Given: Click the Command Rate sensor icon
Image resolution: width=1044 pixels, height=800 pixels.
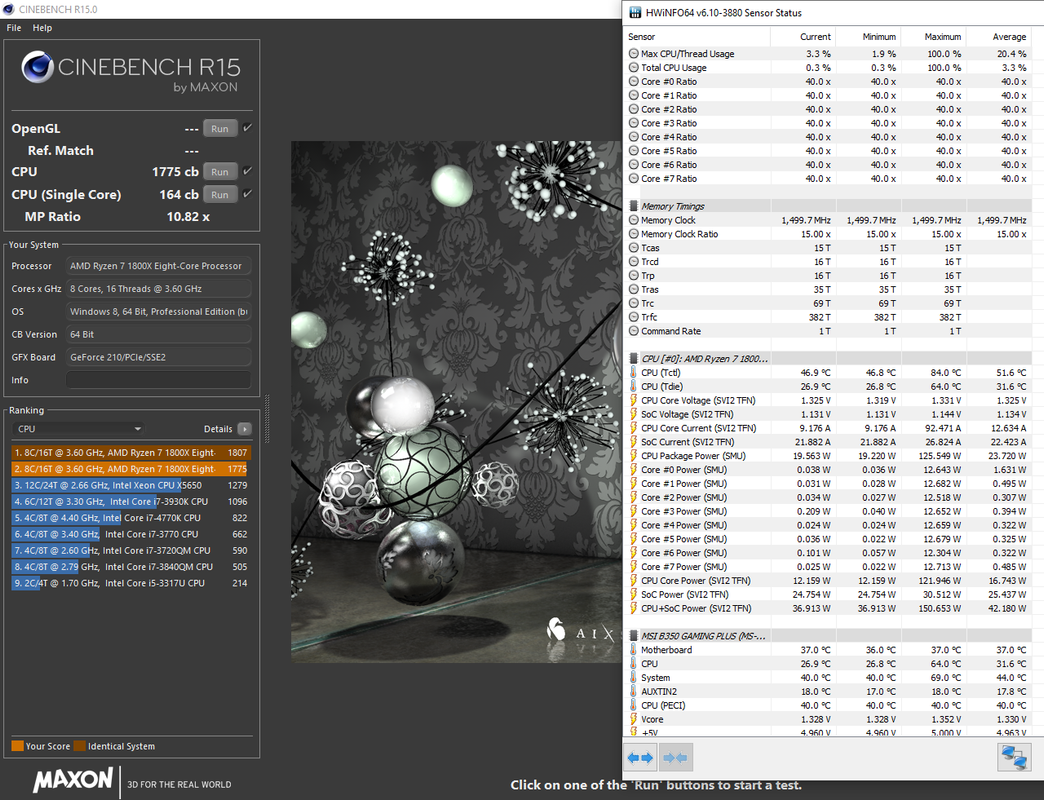Looking at the screenshot, I should [x=634, y=331].
